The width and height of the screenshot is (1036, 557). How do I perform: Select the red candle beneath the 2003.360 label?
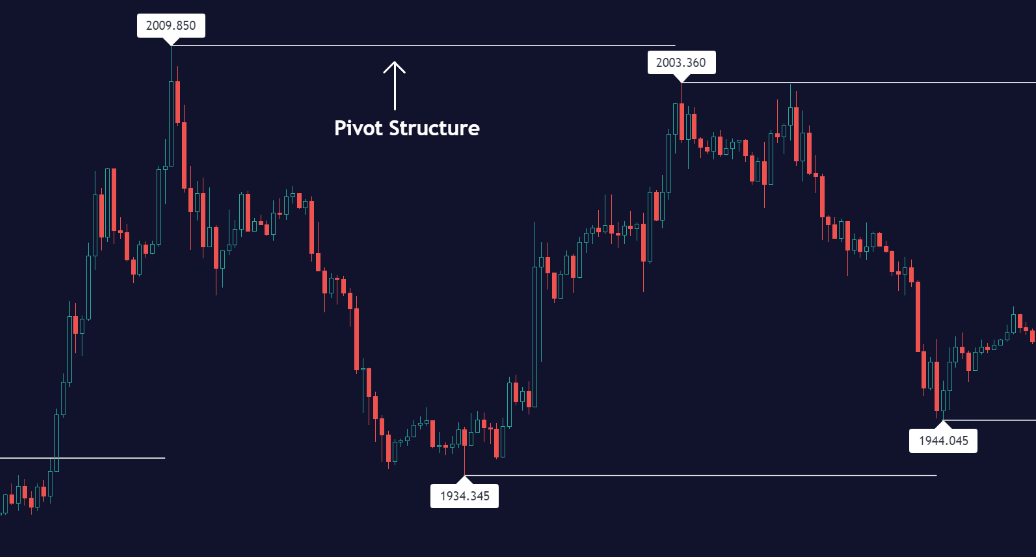click(x=681, y=121)
